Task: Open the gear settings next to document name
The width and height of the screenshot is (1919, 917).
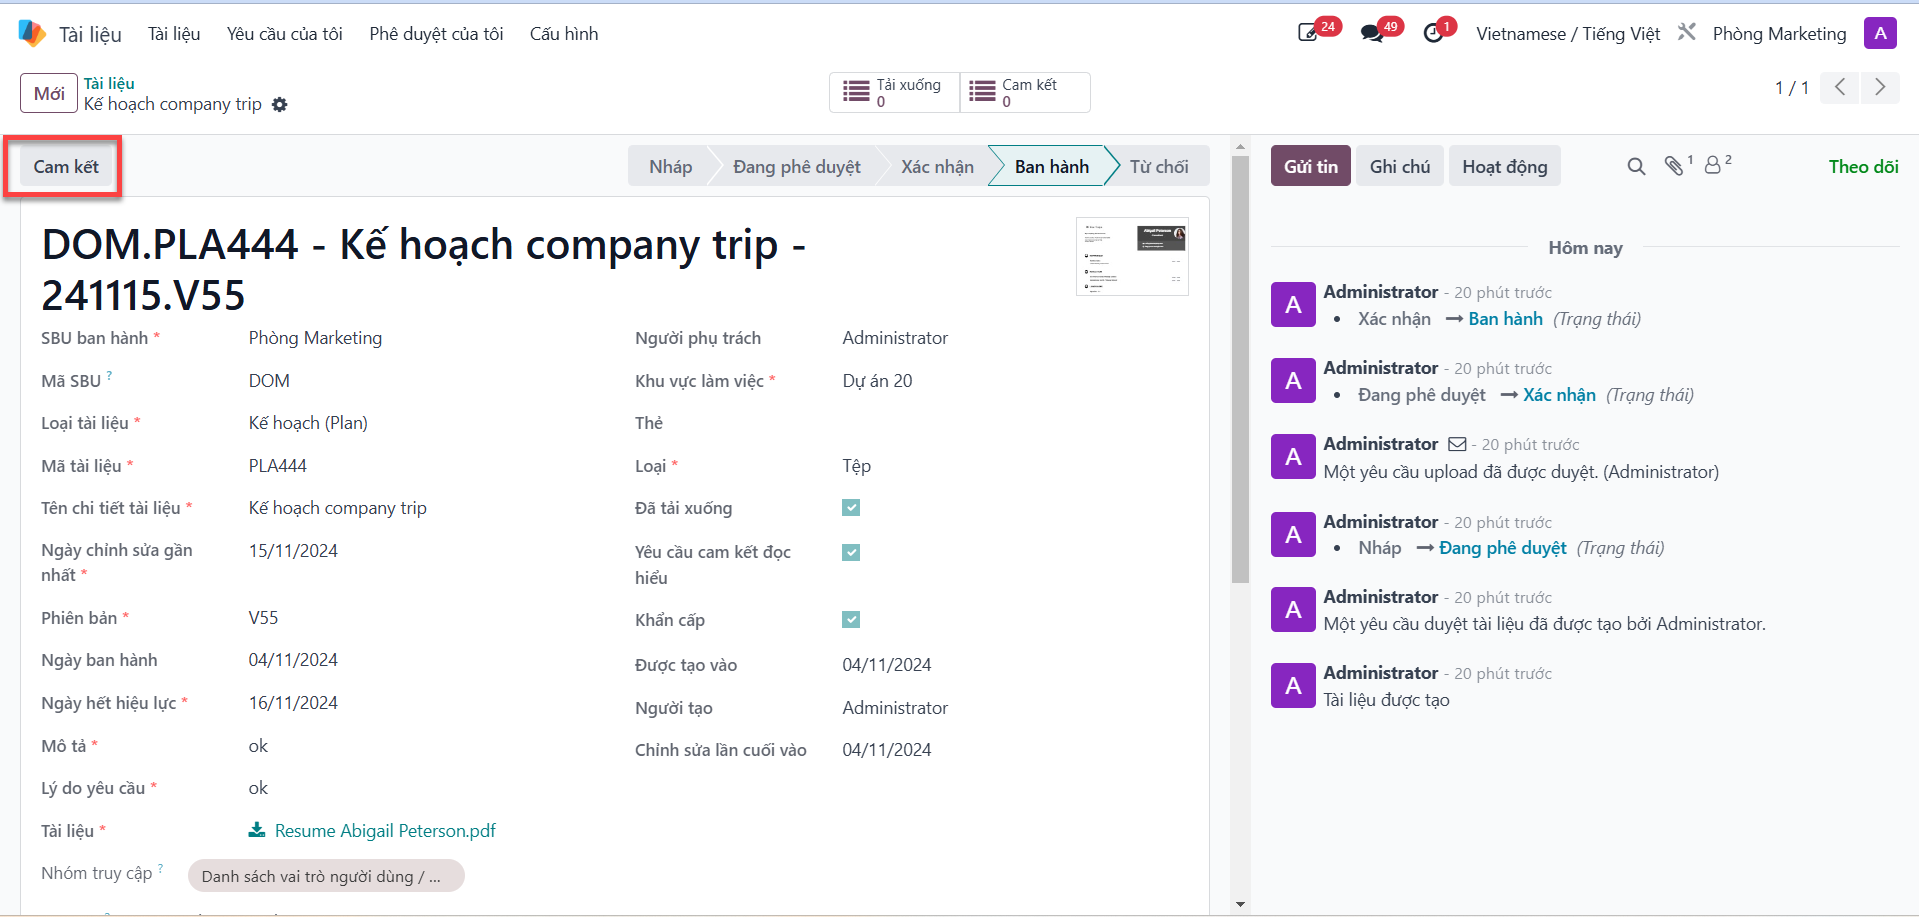Action: tap(280, 104)
